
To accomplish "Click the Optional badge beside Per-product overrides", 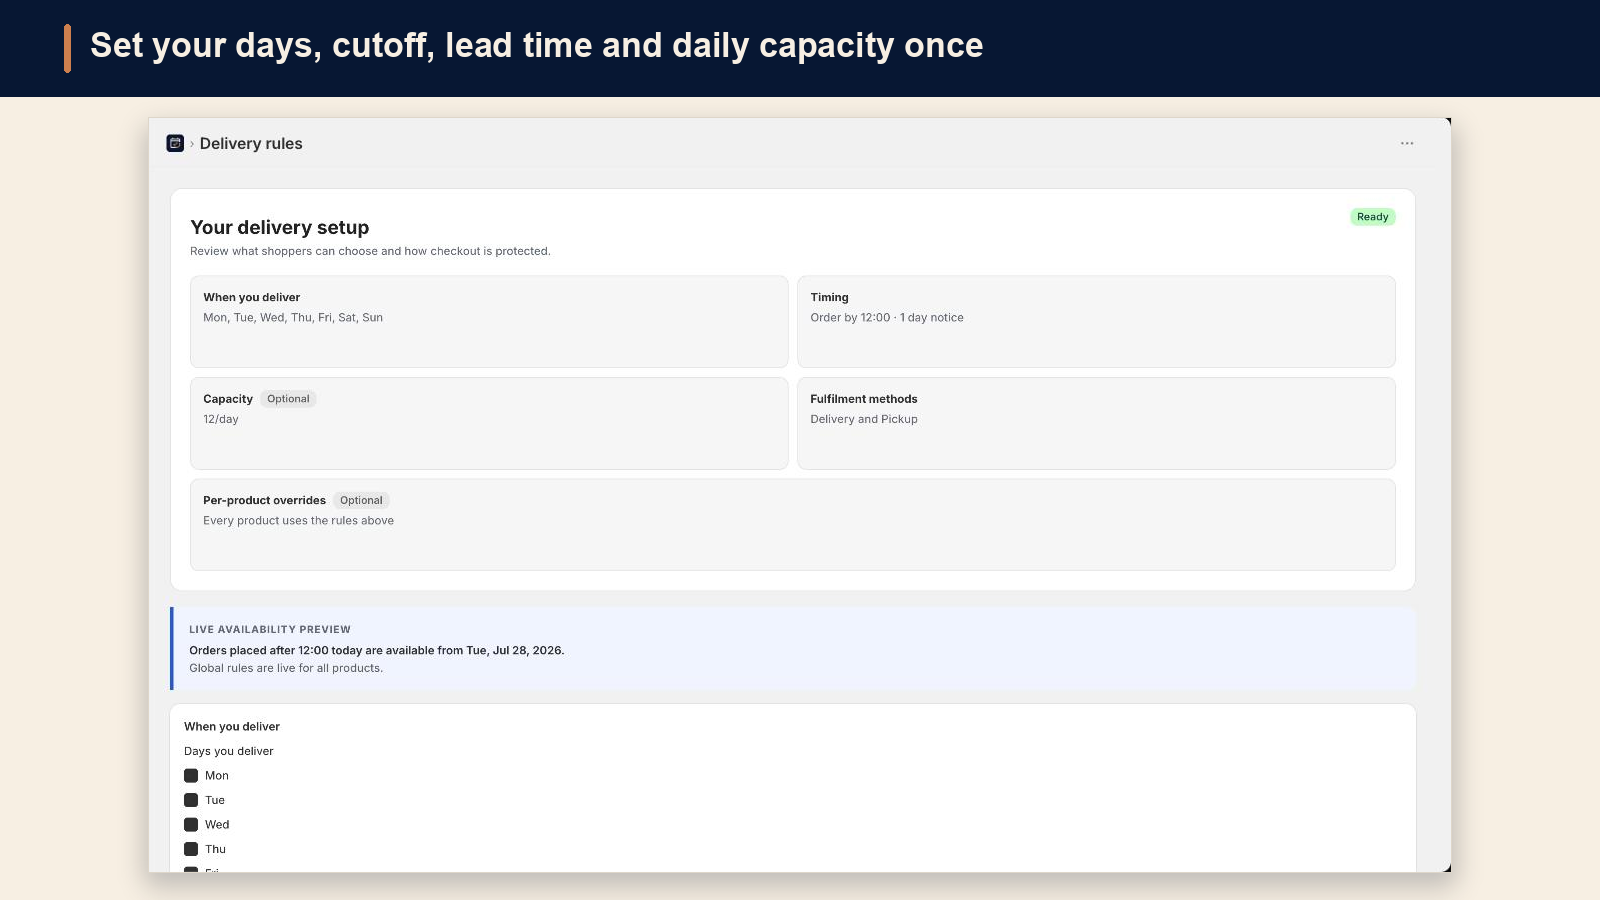I will [361, 501].
